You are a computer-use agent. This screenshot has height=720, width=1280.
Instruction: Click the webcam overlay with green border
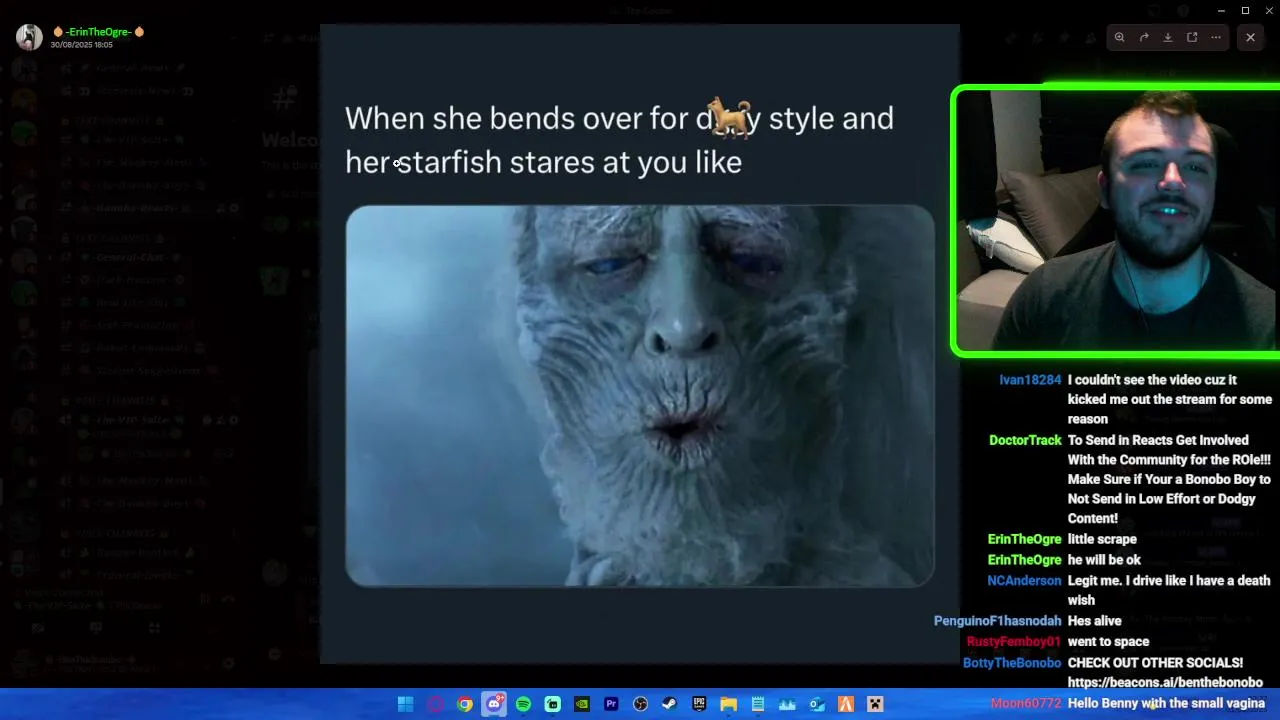[x=1115, y=221]
